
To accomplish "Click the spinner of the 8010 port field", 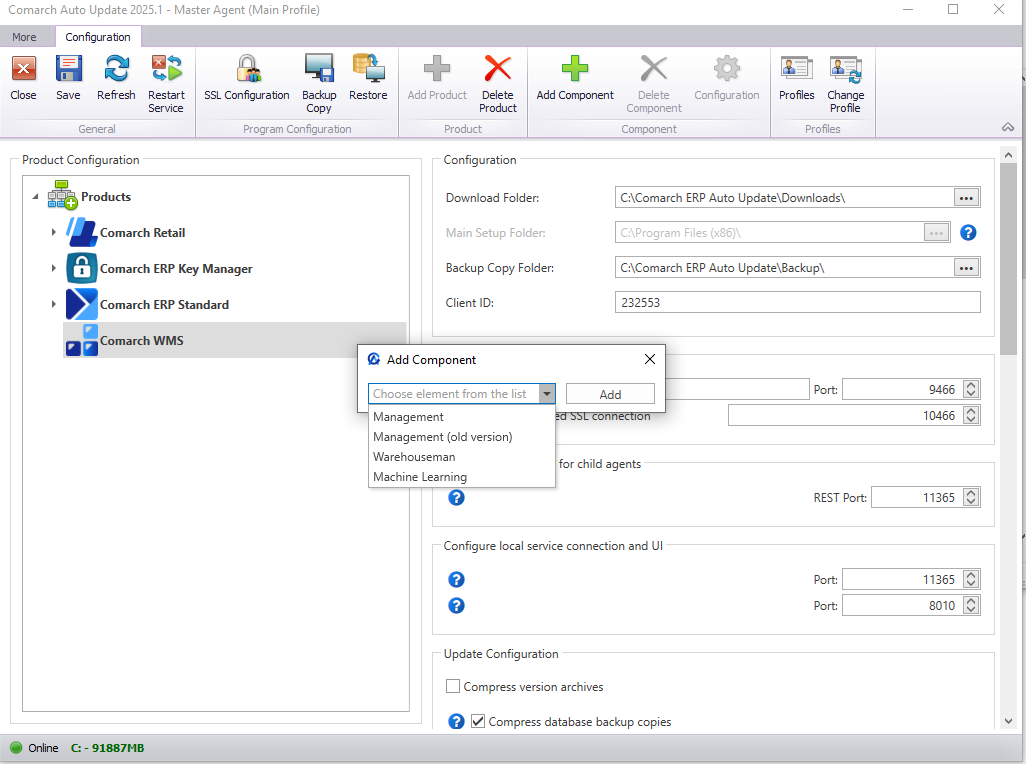I will point(971,606).
